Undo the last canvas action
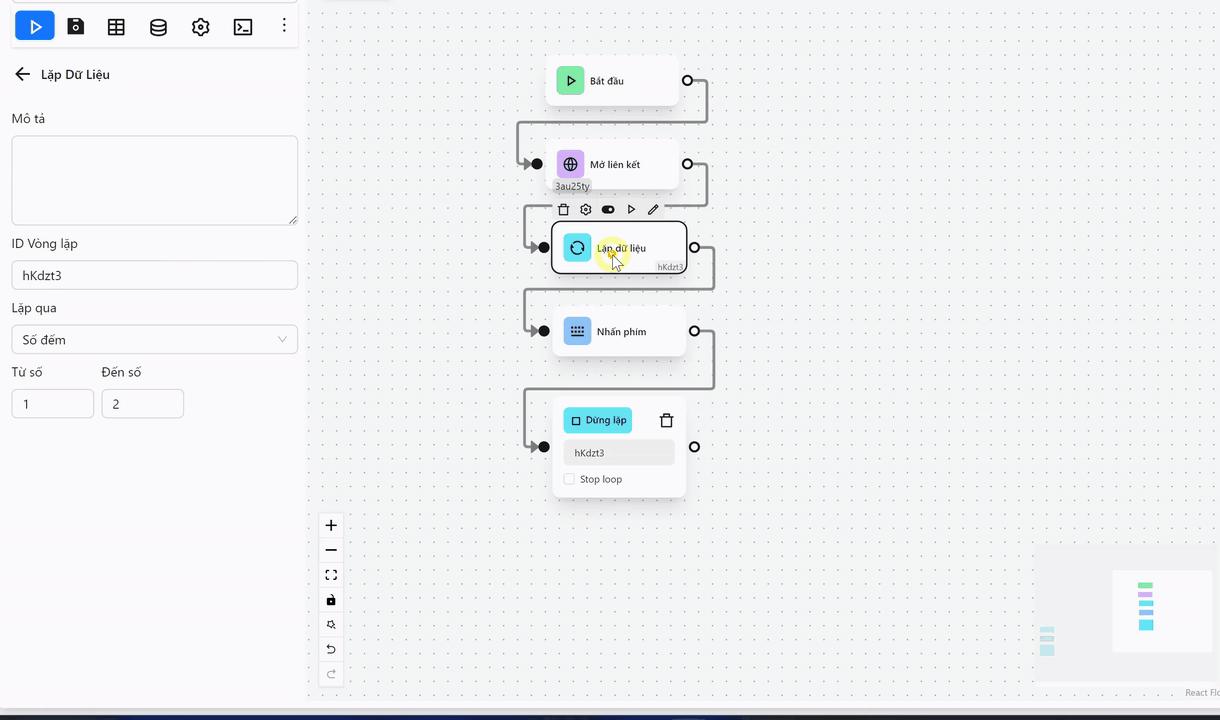 331,650
